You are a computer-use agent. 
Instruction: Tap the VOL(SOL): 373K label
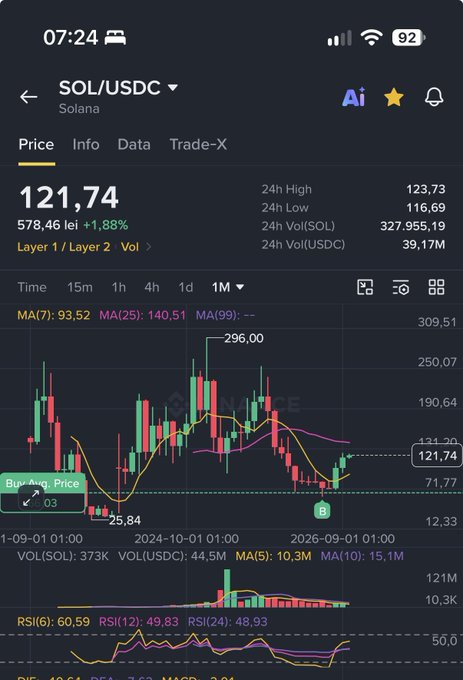point(63,556)
